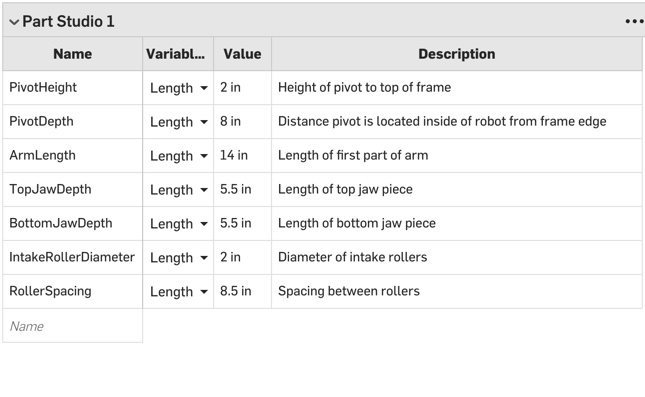Open ArmLength variable type dropdown

178,156
